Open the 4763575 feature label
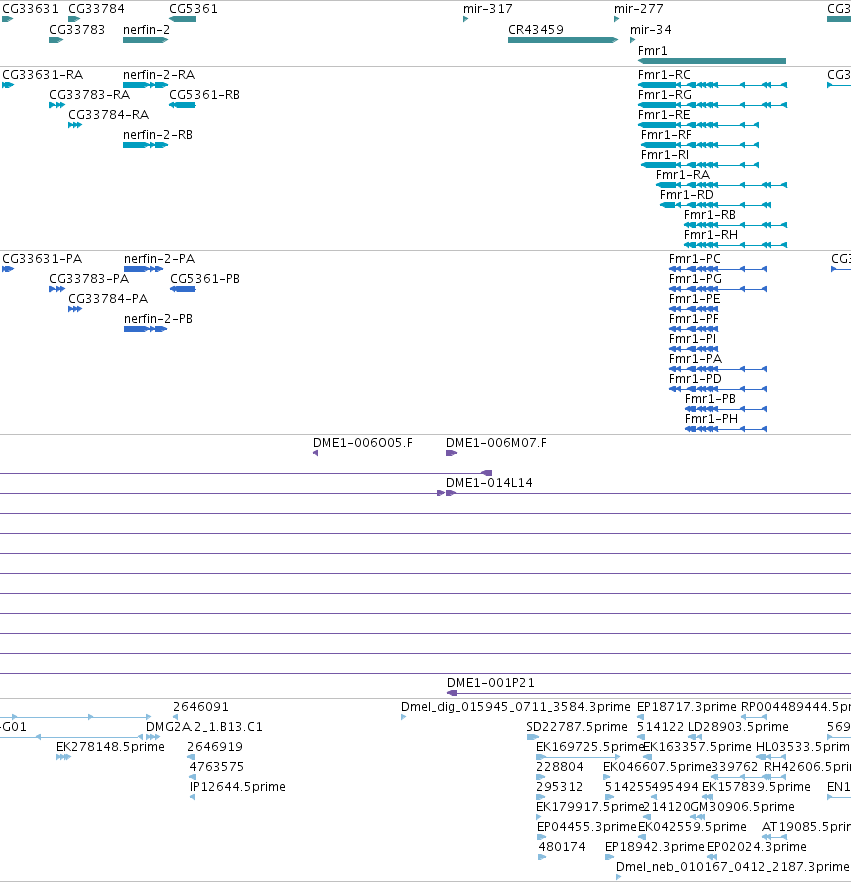Viewport: 851px width, 882px height. (217, 767)
